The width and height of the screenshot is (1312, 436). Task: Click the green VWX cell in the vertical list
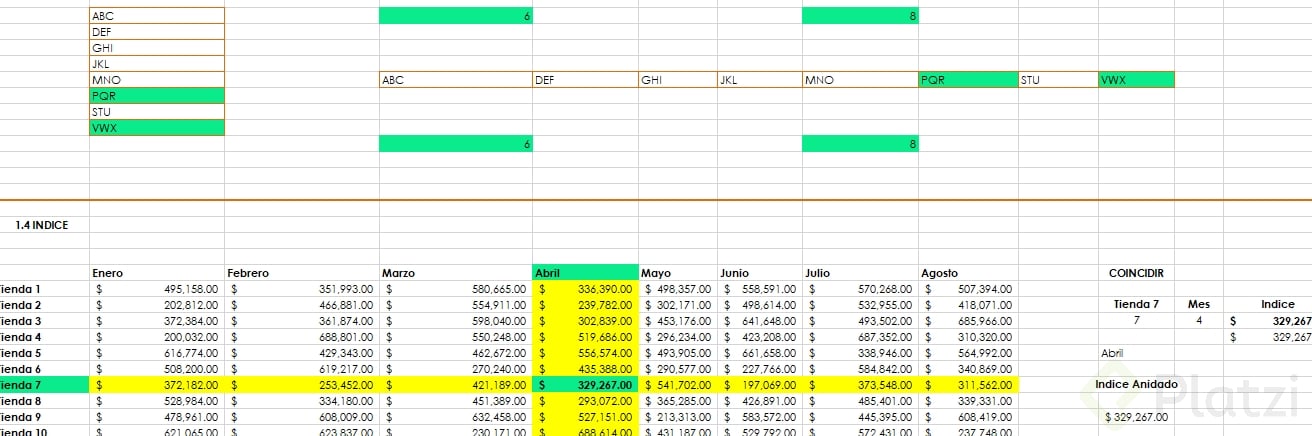coord(157,128)
